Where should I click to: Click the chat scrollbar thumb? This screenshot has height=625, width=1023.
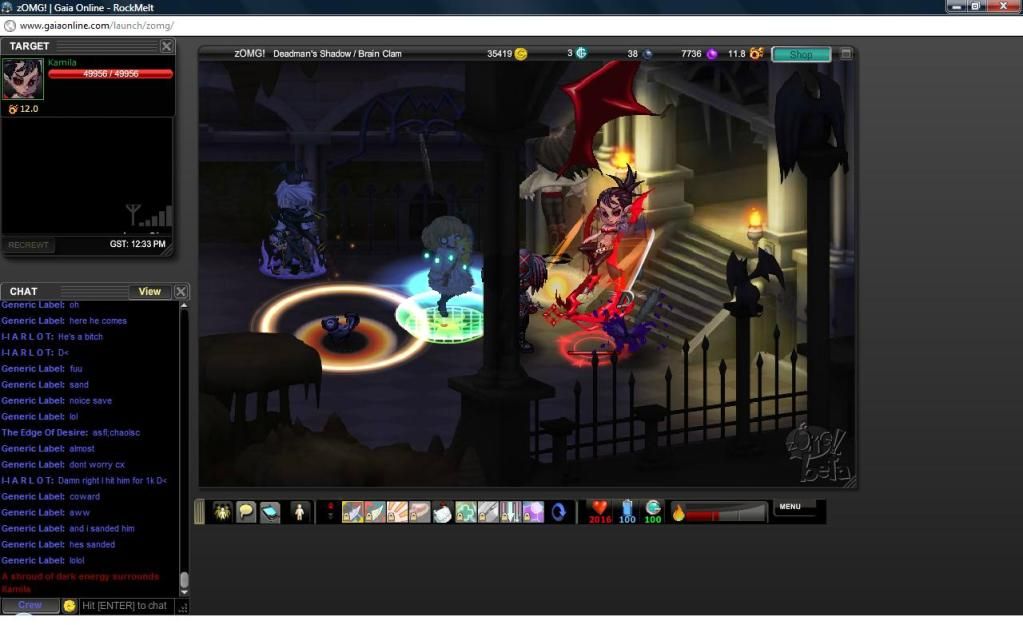[x=184, y=581]
